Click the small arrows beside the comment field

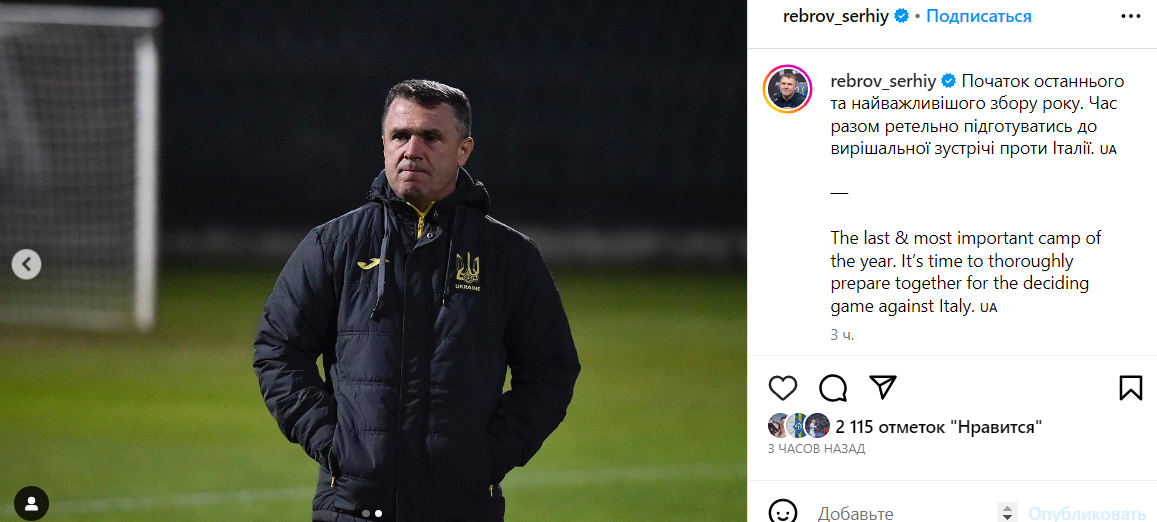point(1008,512)
